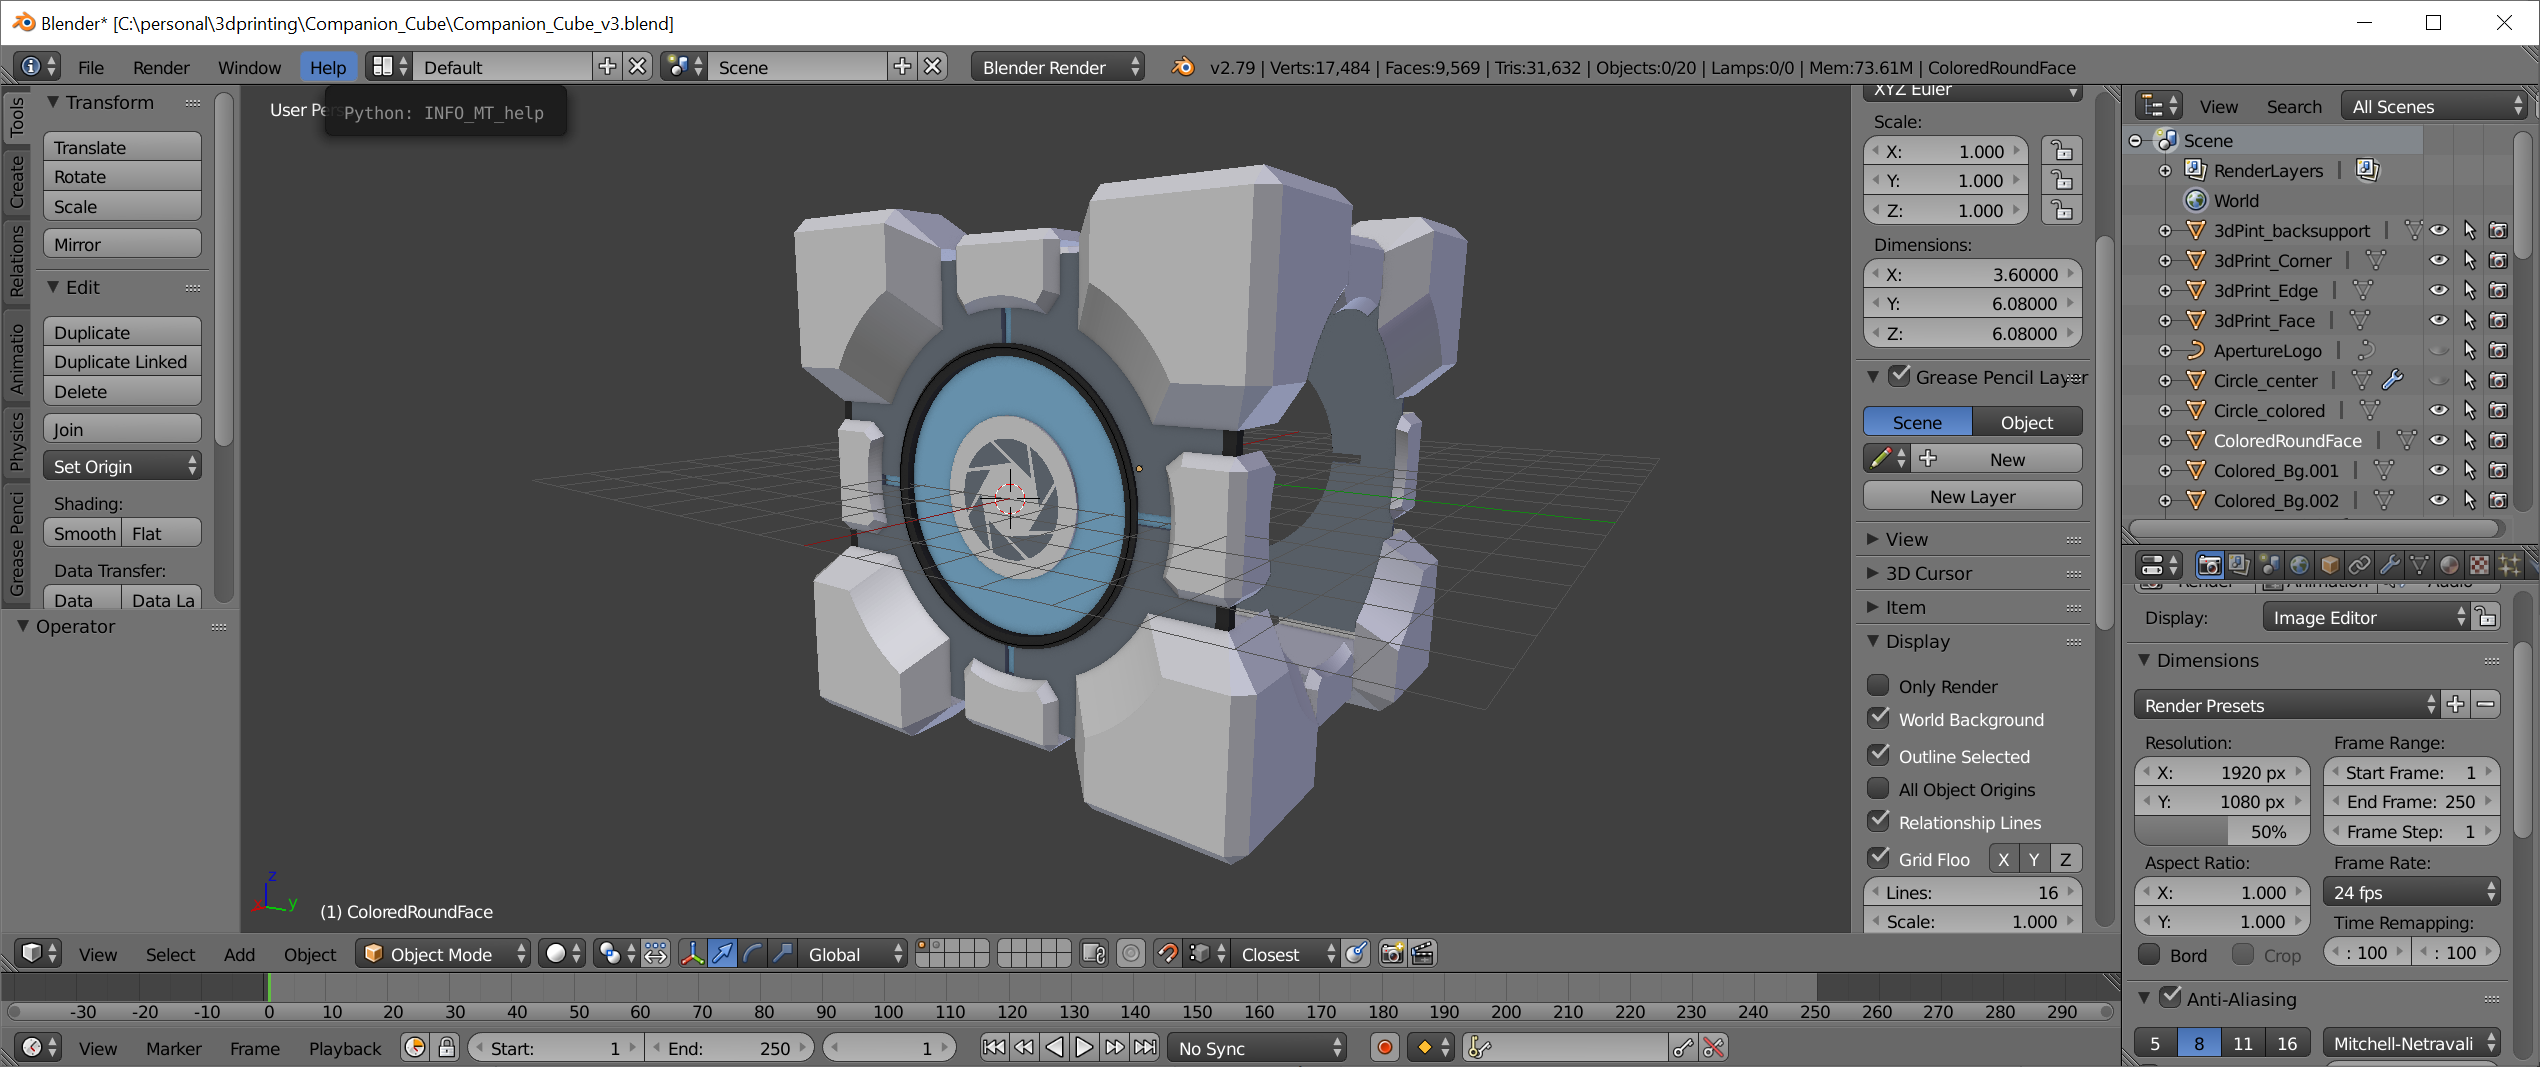2540x1067 pixels.
Task: Click the current frame field in timeline
Action: (889, 1047)
